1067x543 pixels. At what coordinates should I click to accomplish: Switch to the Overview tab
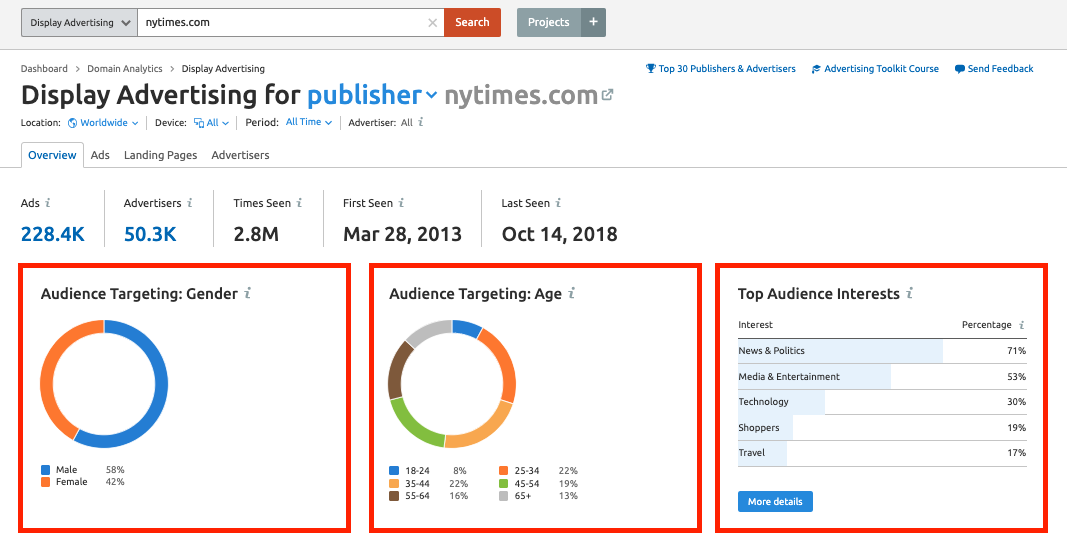point(52,155)
